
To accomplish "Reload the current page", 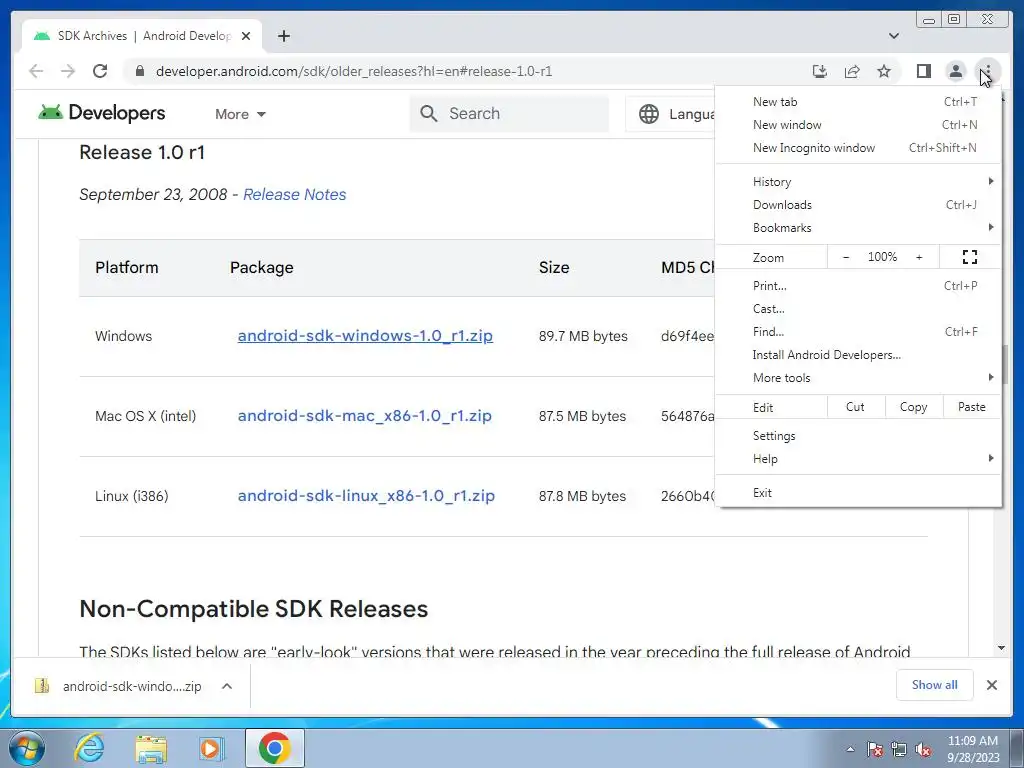I will [100, 71].
